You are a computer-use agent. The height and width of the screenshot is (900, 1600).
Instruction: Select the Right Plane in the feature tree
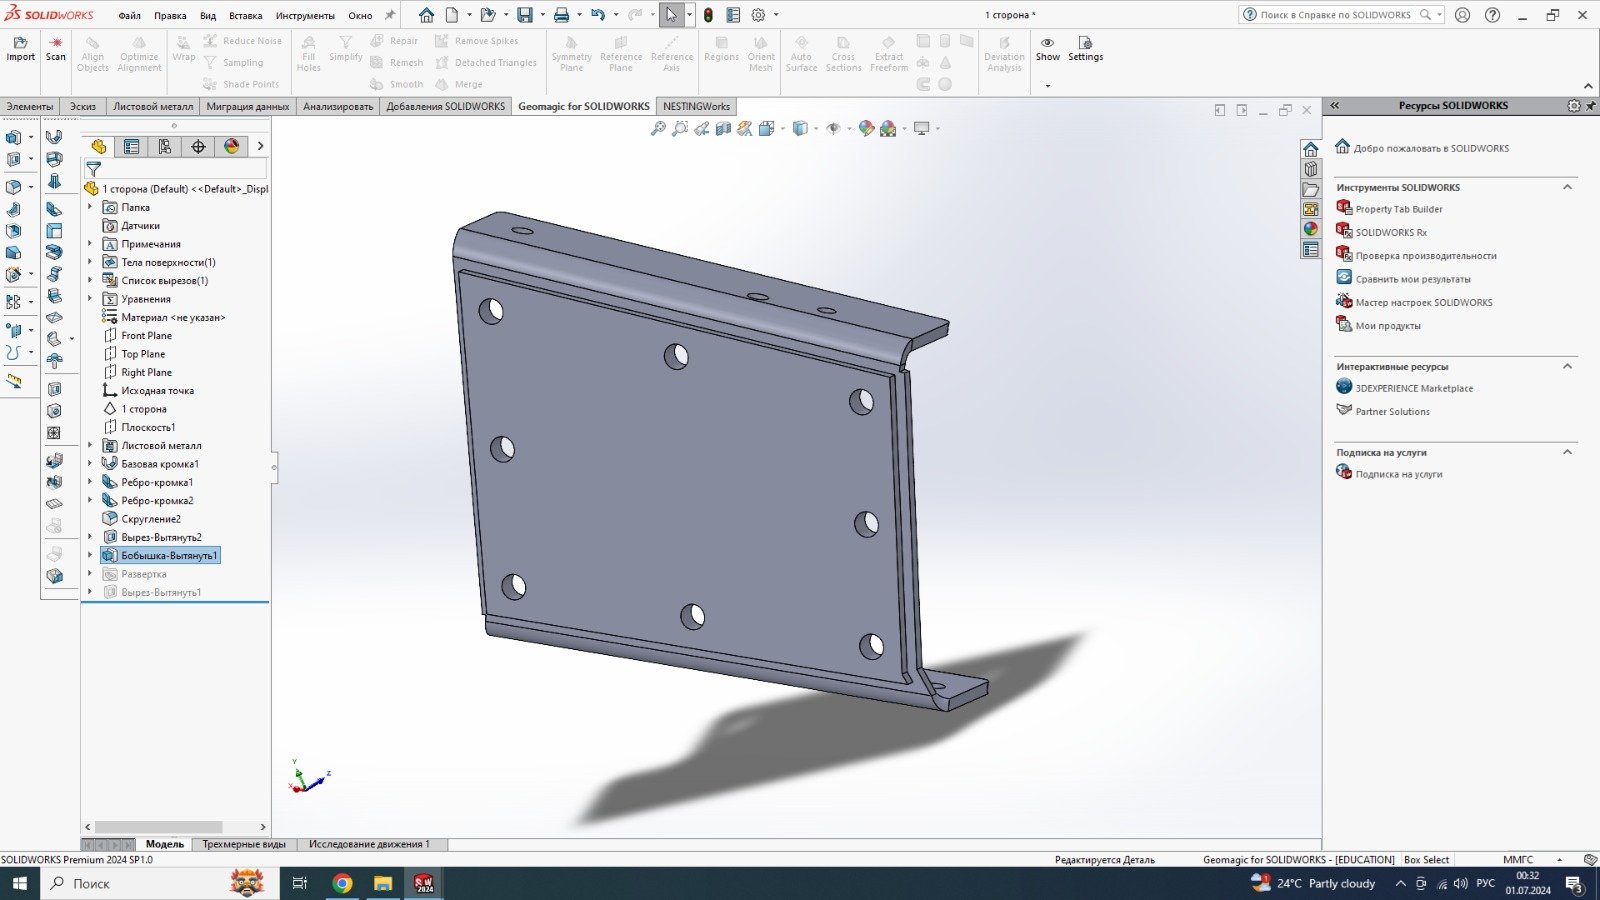coord(146,372)
